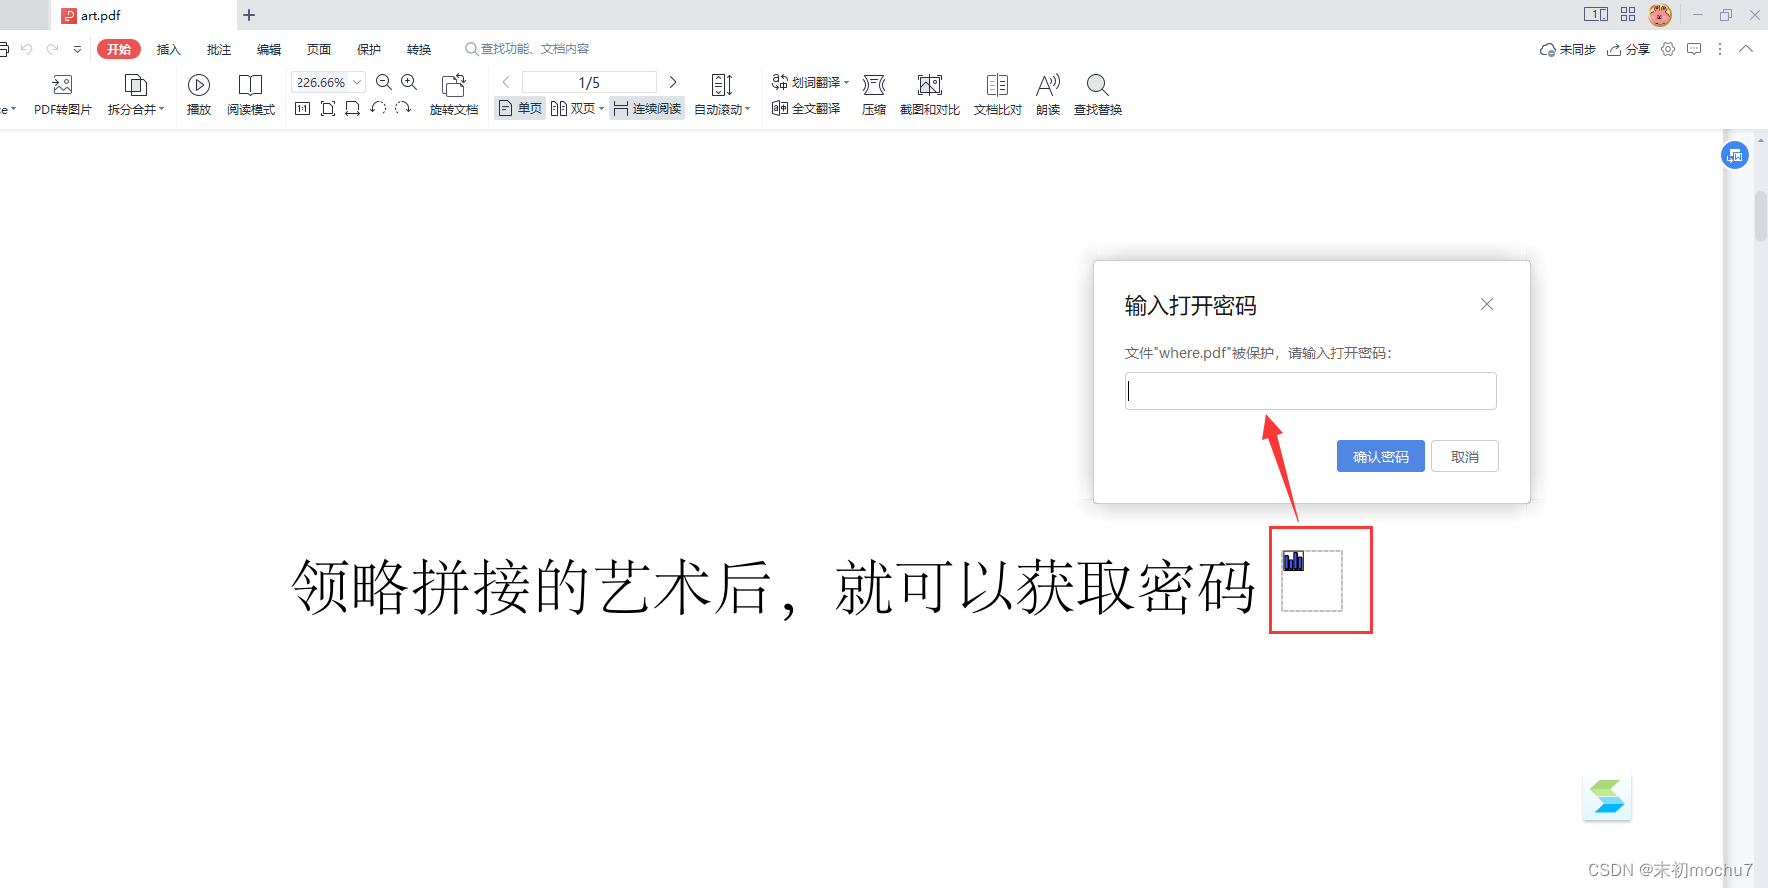Click the window layout icon in title bar

tap(1596, 14)
